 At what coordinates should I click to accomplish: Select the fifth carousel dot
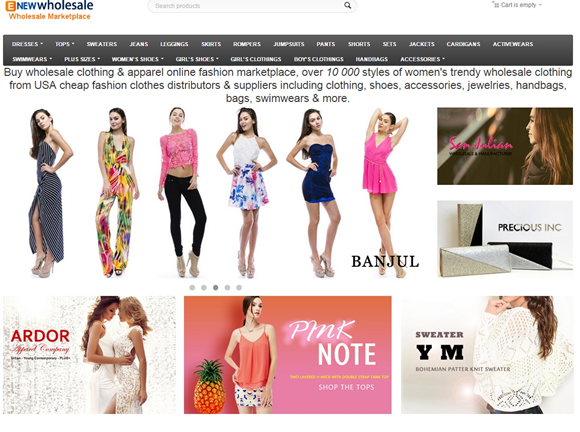pyautogui.click(x=239, y=287)
